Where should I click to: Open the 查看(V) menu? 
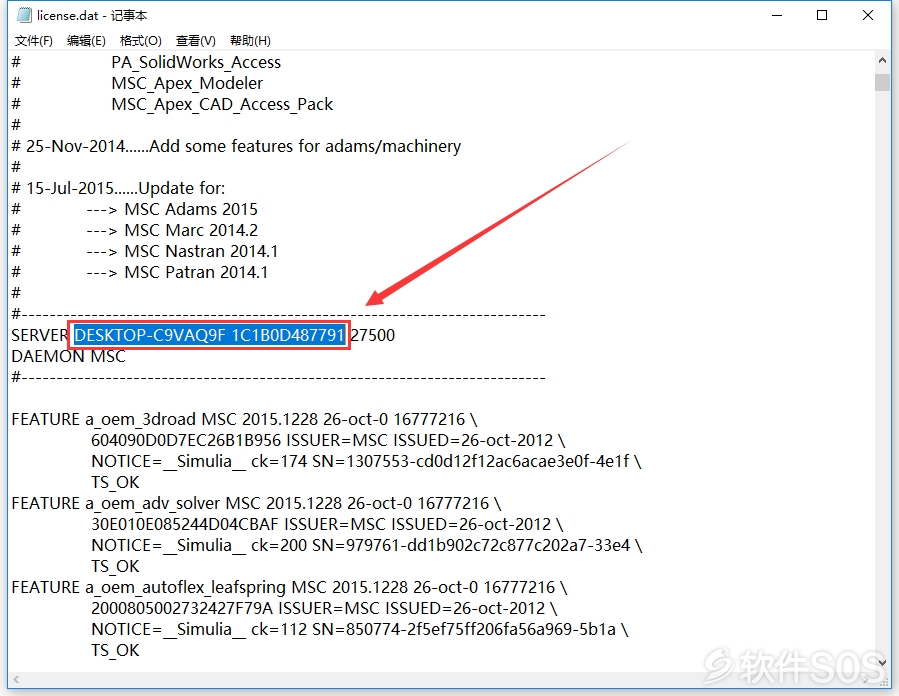coord(196,41)
